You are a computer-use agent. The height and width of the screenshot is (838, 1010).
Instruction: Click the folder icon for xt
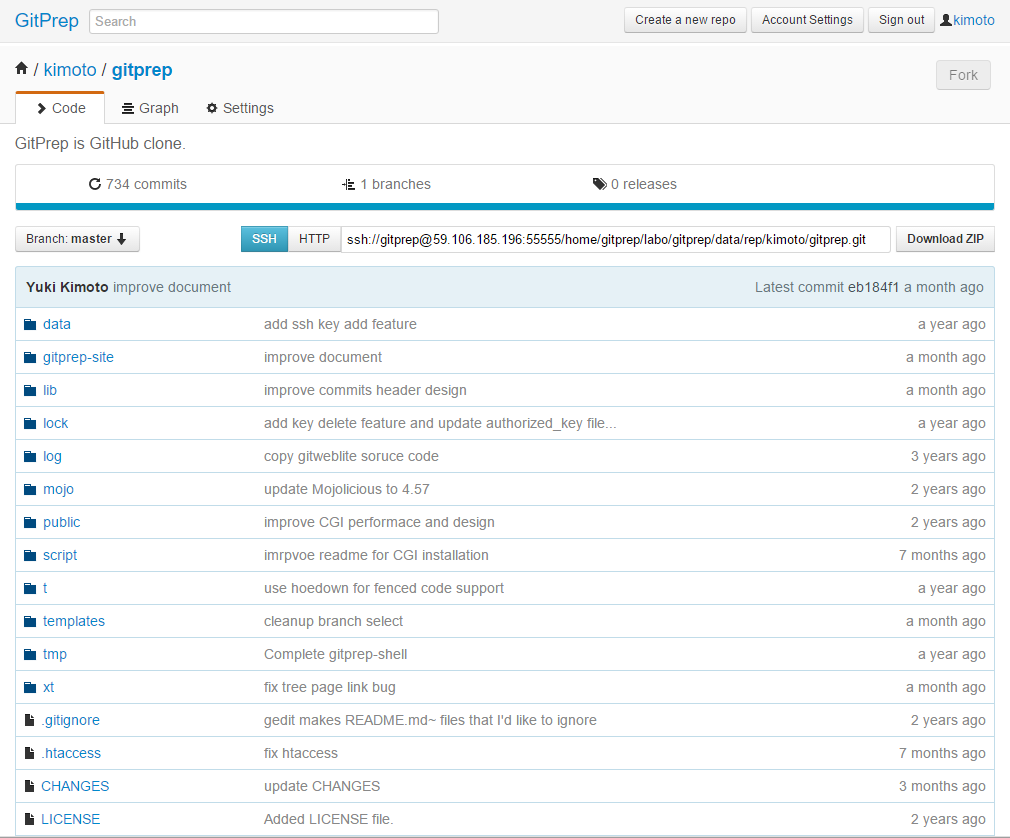(30, 687)
